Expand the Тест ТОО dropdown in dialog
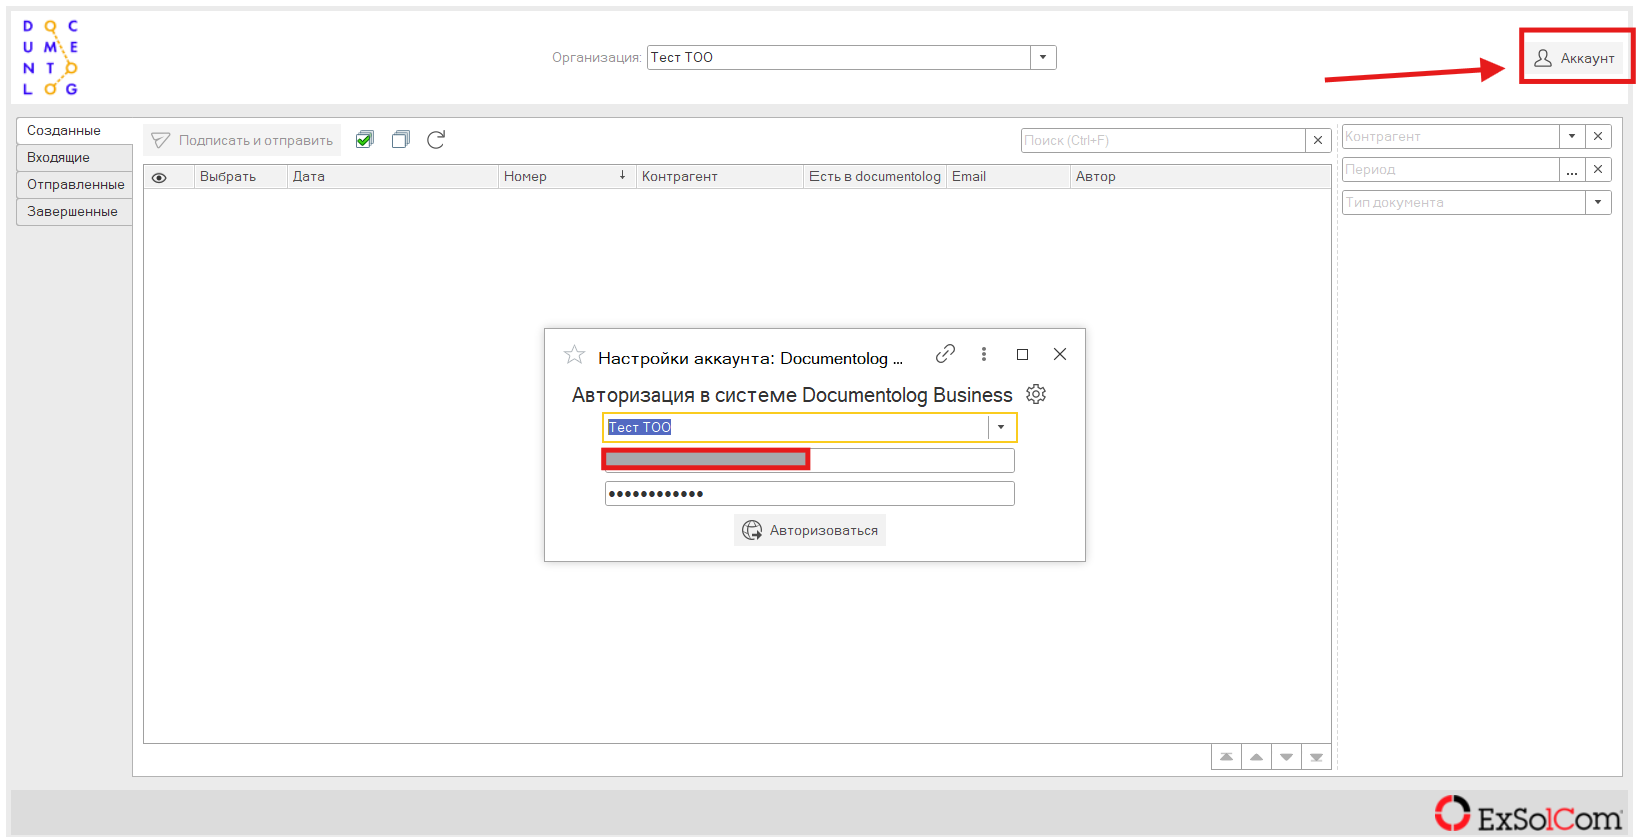The width and height of the screenshot is (1647, 837). click(x=1001, y=427)
